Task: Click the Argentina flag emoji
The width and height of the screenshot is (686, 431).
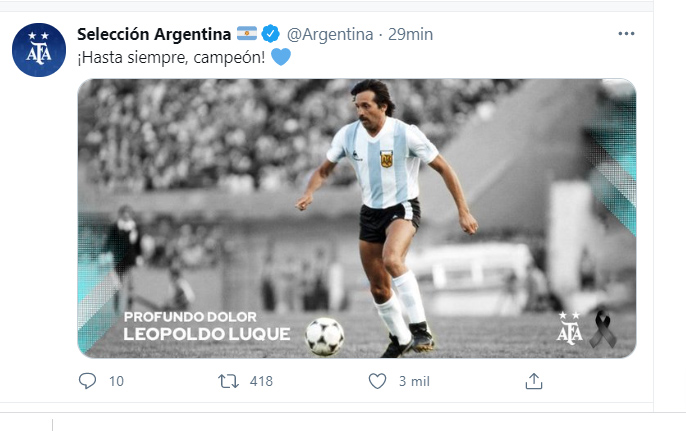Action: tap(247, 34)
